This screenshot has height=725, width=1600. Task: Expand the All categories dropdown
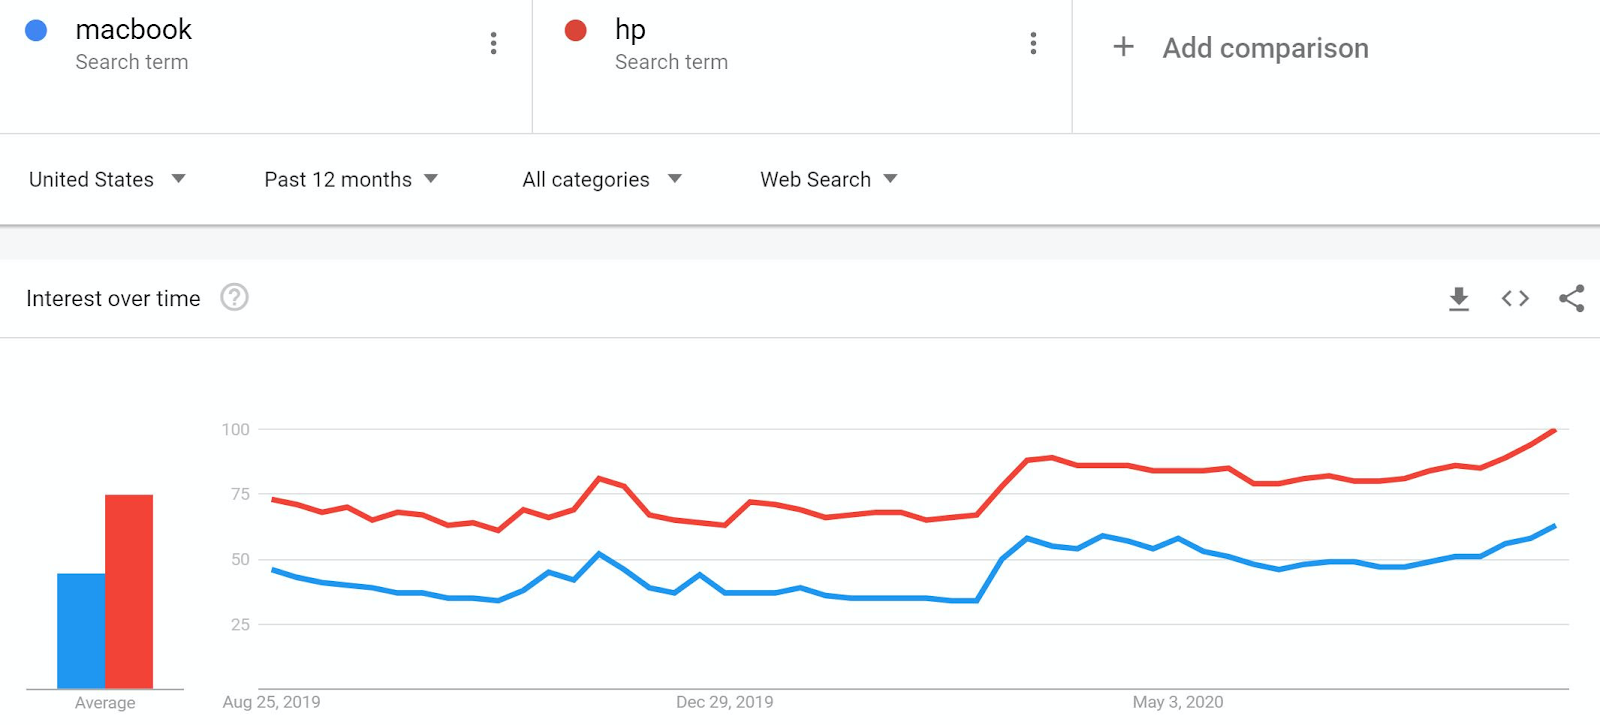[x=601, y=180]
